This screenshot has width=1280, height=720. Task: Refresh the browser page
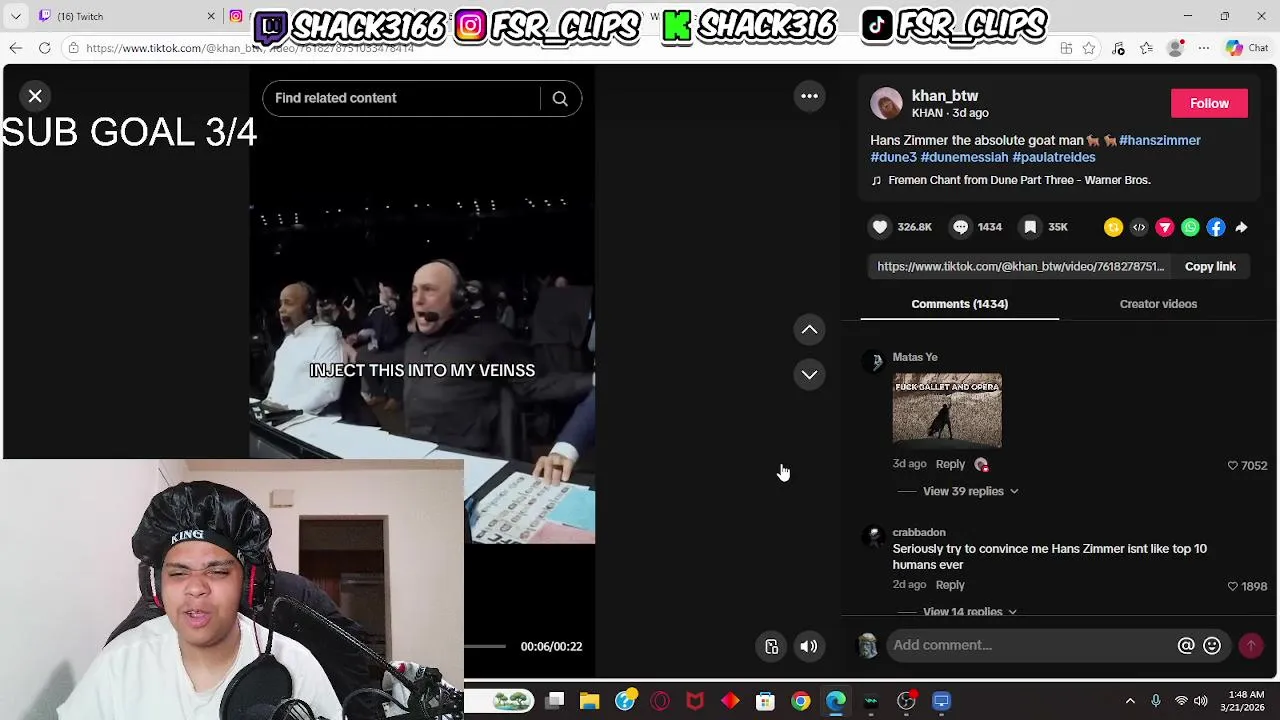point(45,48)
